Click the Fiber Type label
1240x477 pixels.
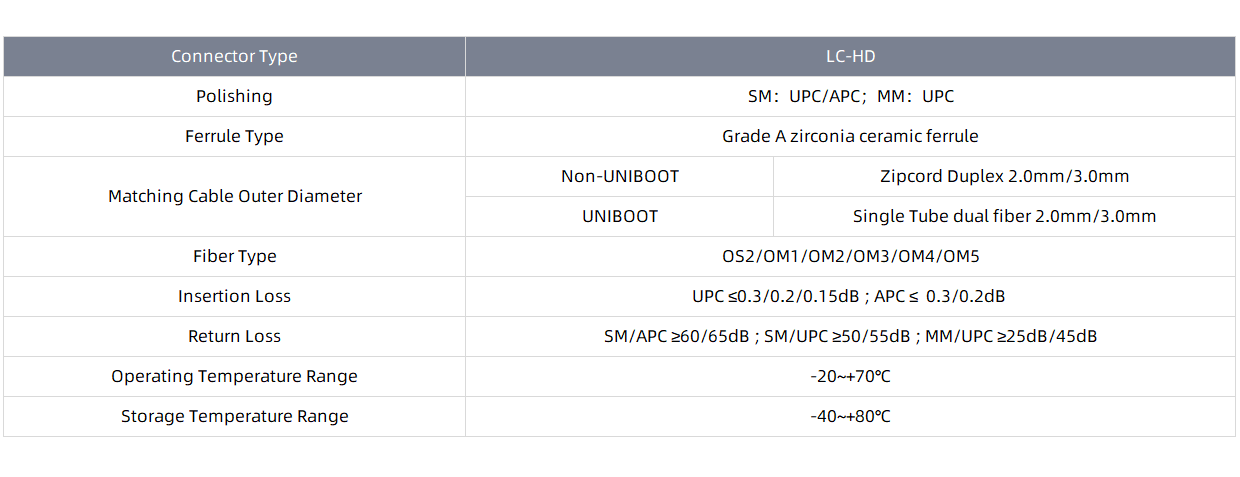tap(234, 256)
